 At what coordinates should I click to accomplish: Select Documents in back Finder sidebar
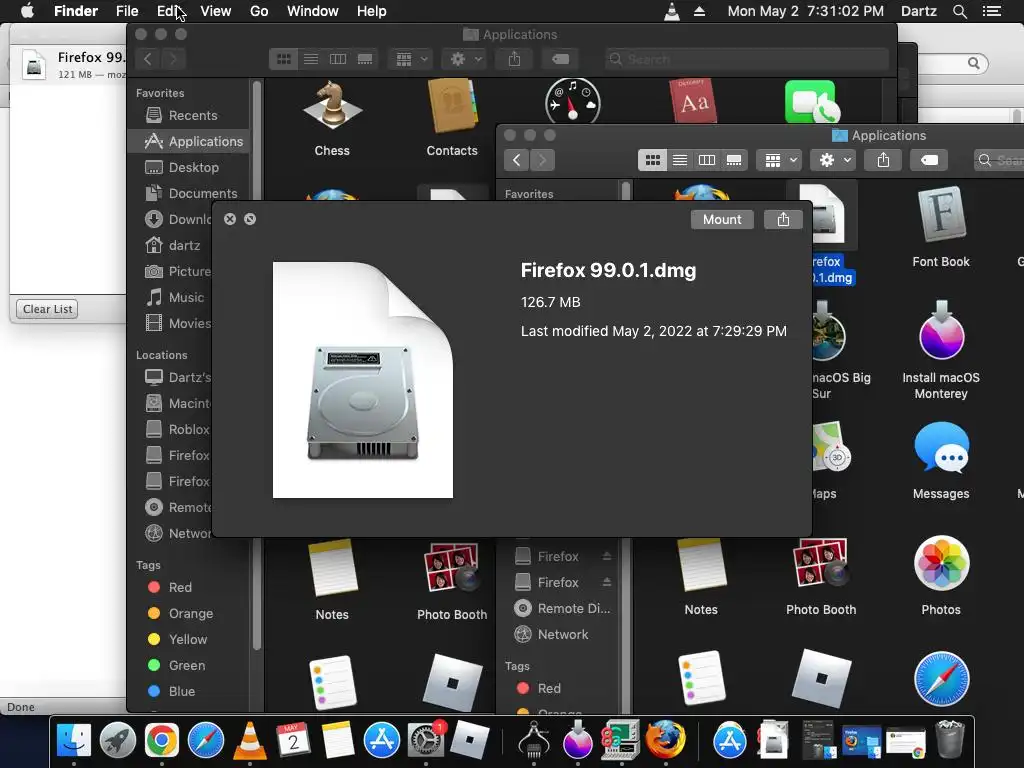188,193
